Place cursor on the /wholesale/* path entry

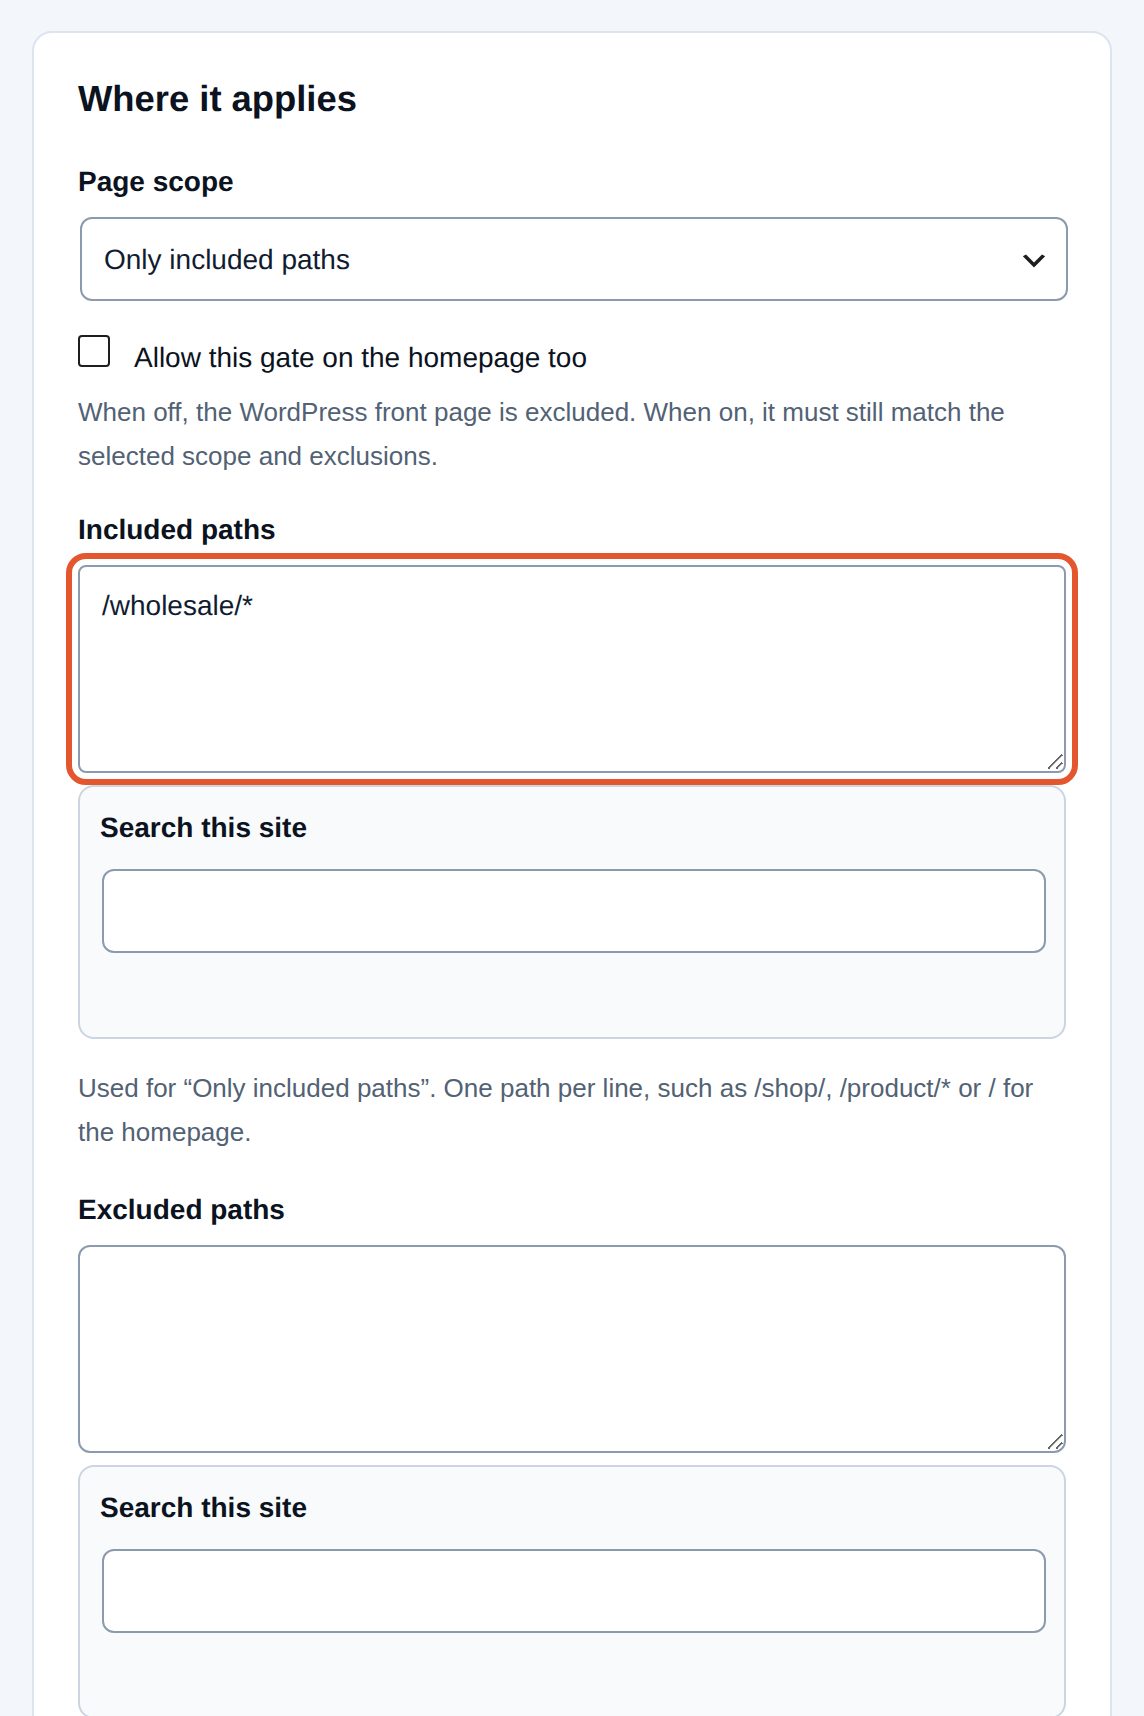coord(177,606)
